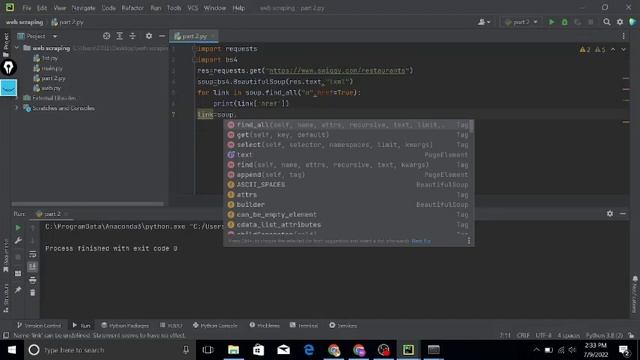Open run configuration wrench in Run panel
Image resolution: width=640 pixels, height=360 pixels.
point(18,240)
